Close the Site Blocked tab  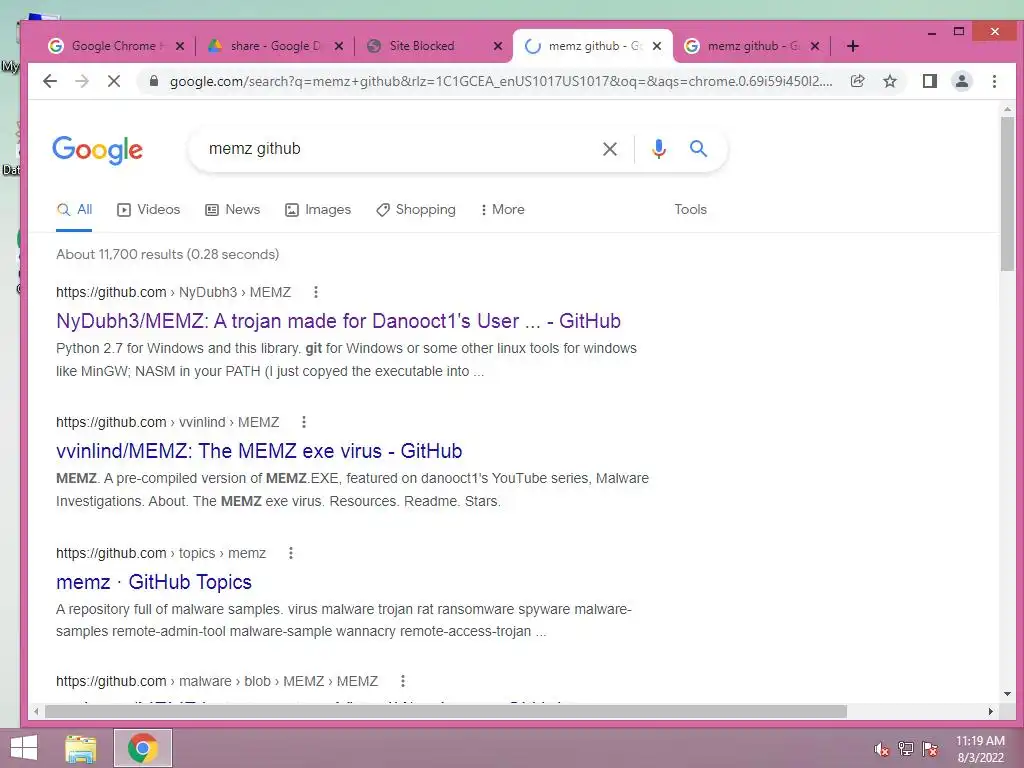click(x=498, y=46)
